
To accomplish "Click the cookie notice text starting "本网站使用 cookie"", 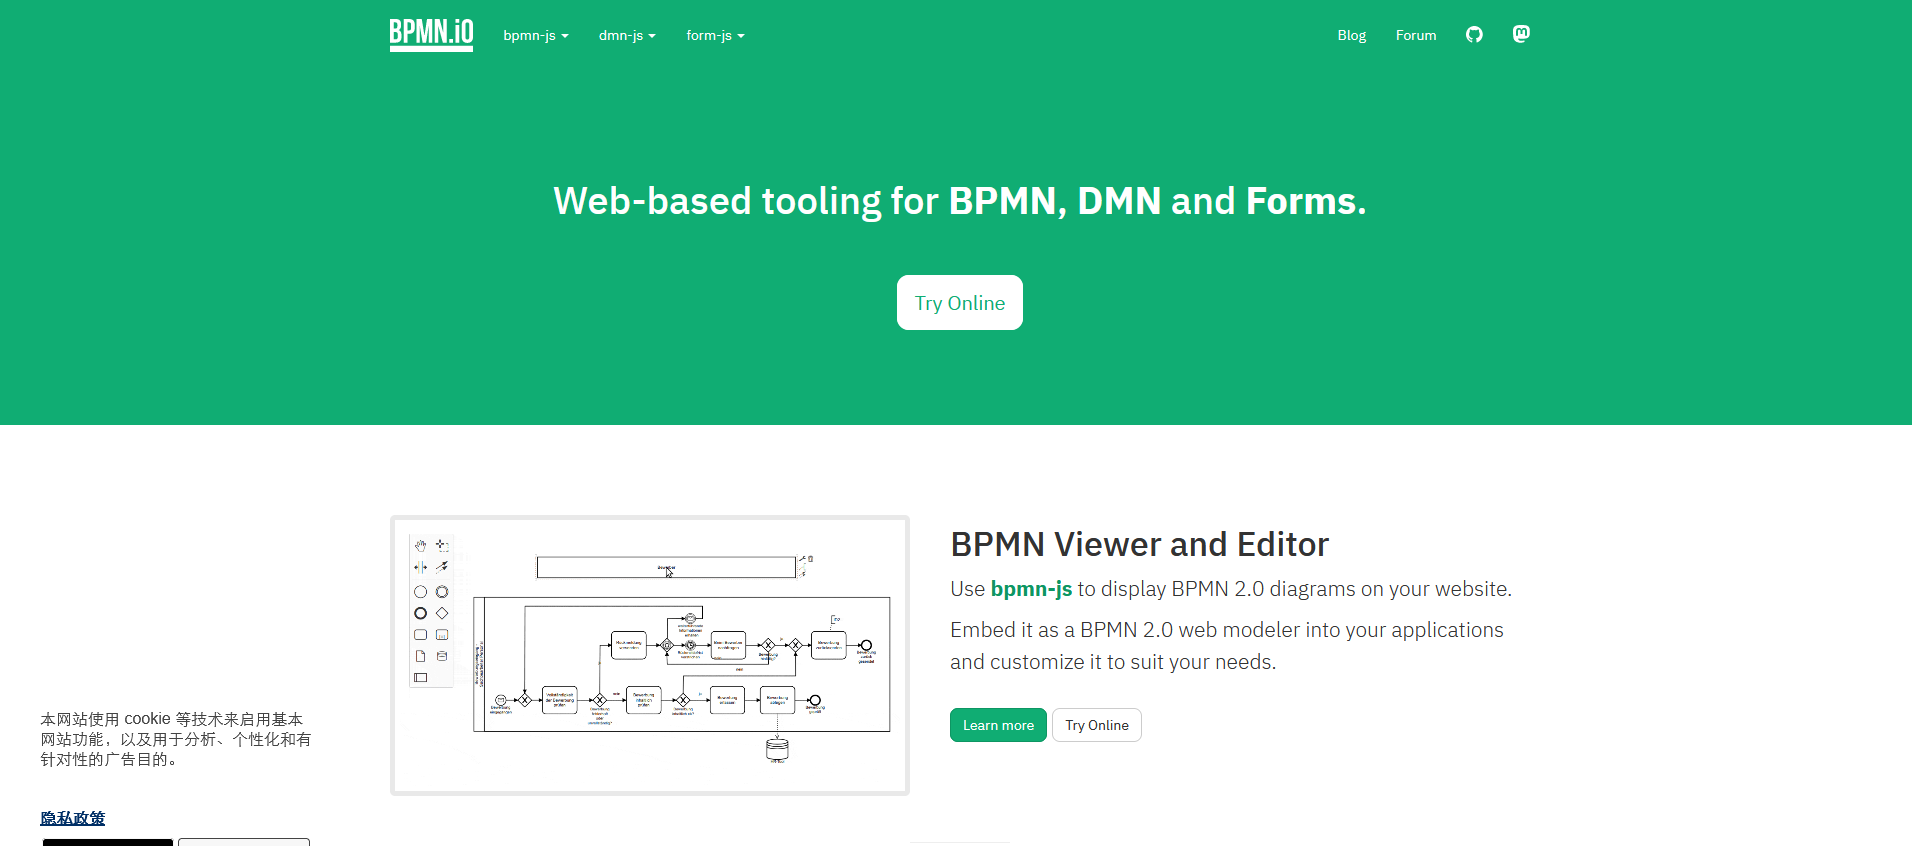I will [x=176, y=739].
